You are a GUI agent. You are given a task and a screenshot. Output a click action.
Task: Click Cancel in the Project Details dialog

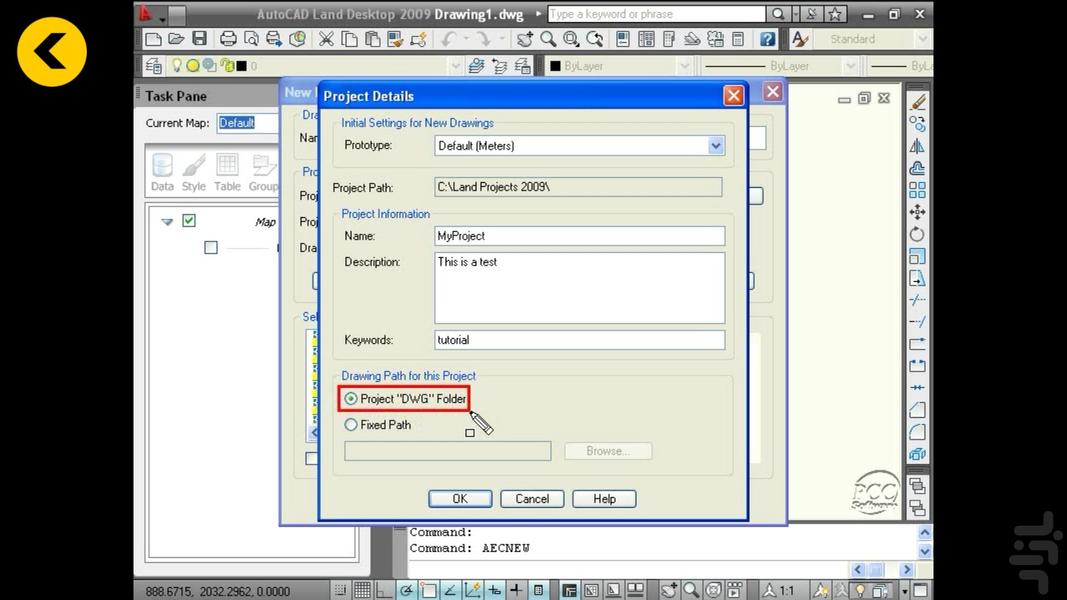coord(531,498)
